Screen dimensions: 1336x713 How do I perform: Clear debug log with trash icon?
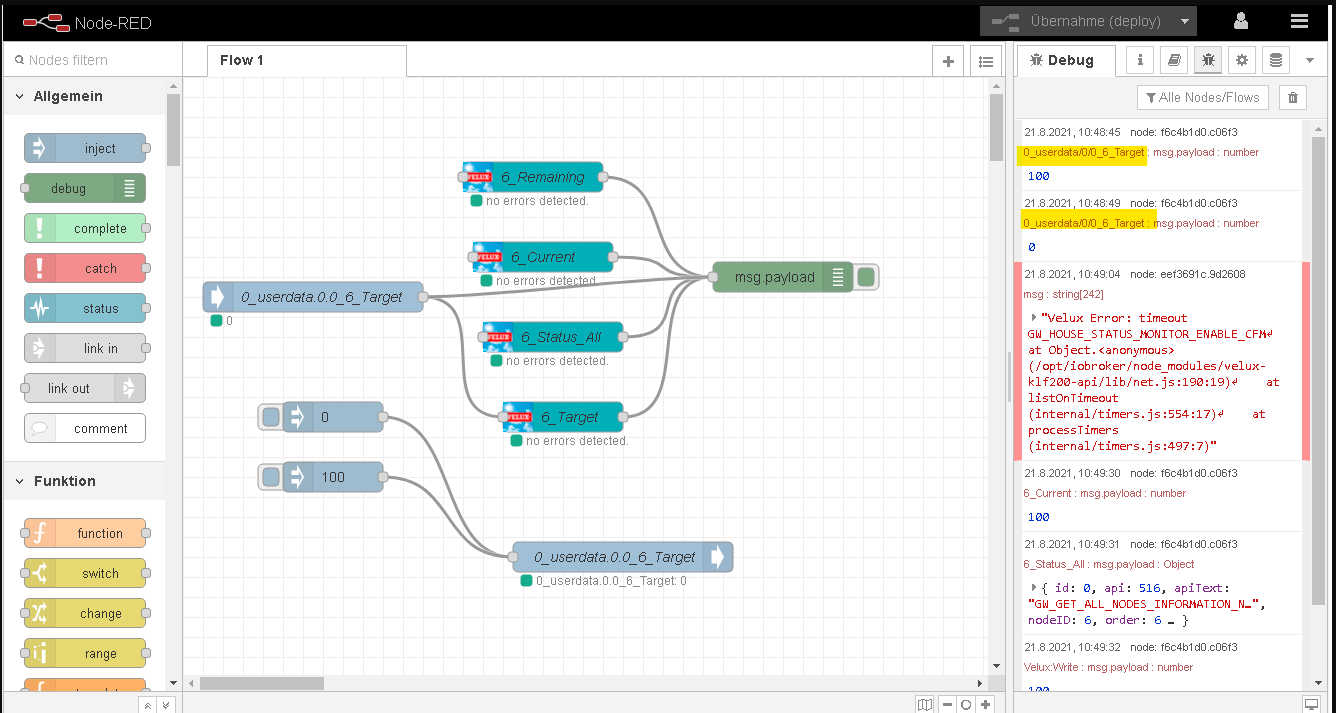click(x=1293, y=97)
